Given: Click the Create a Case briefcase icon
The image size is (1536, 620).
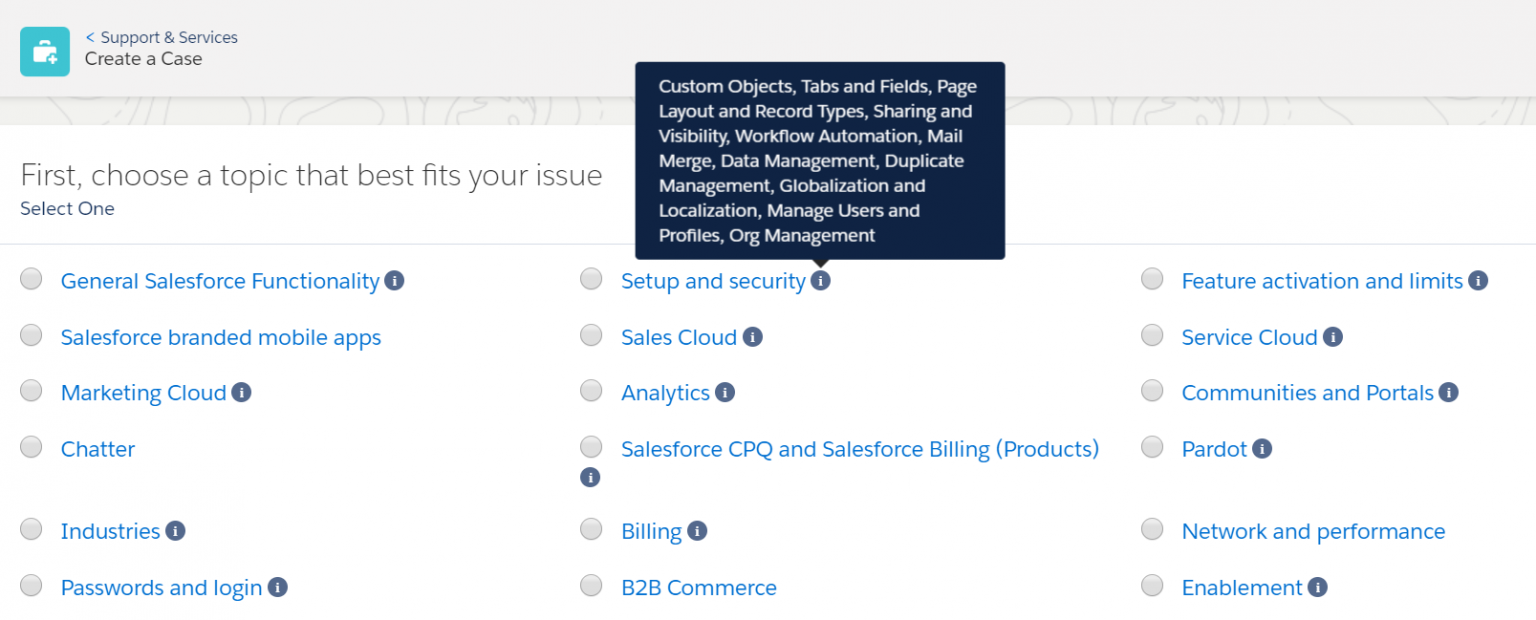Looking at the screenshot, I should 45,51.
